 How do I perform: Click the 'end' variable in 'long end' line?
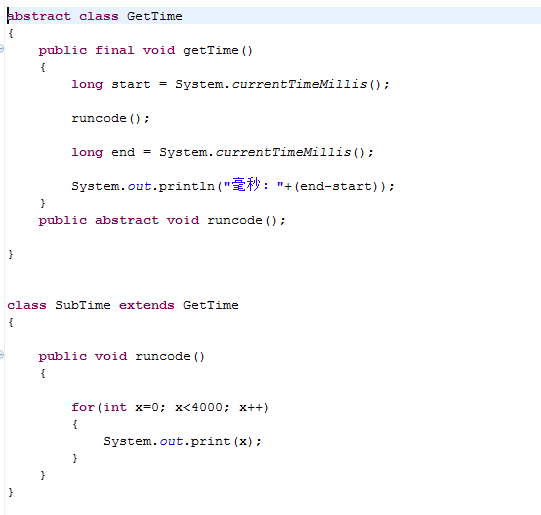click(x=123, y=152)
